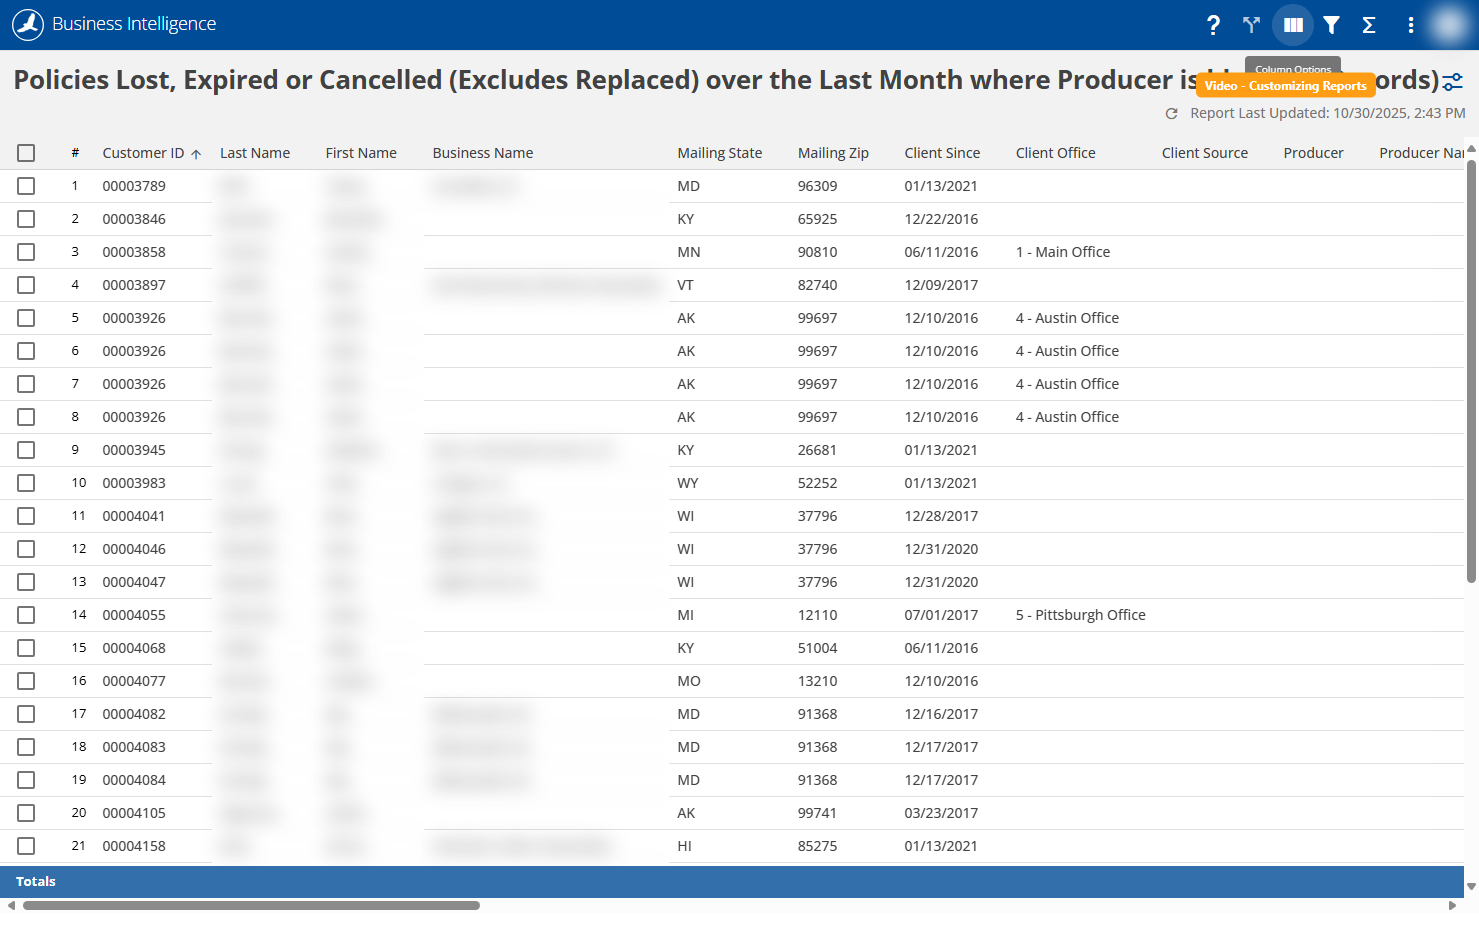Open the help question mark icon
Image resolution: width=1479 pixels, height=926 pixels.
(1213, 25)
